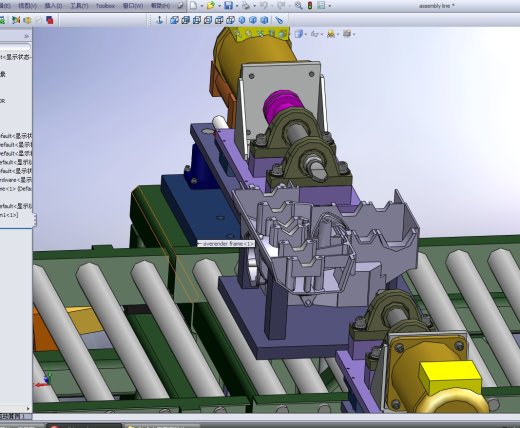Open the Print dropdown arrow
Screen dimensions: 520x428
[x=254, y=6]
